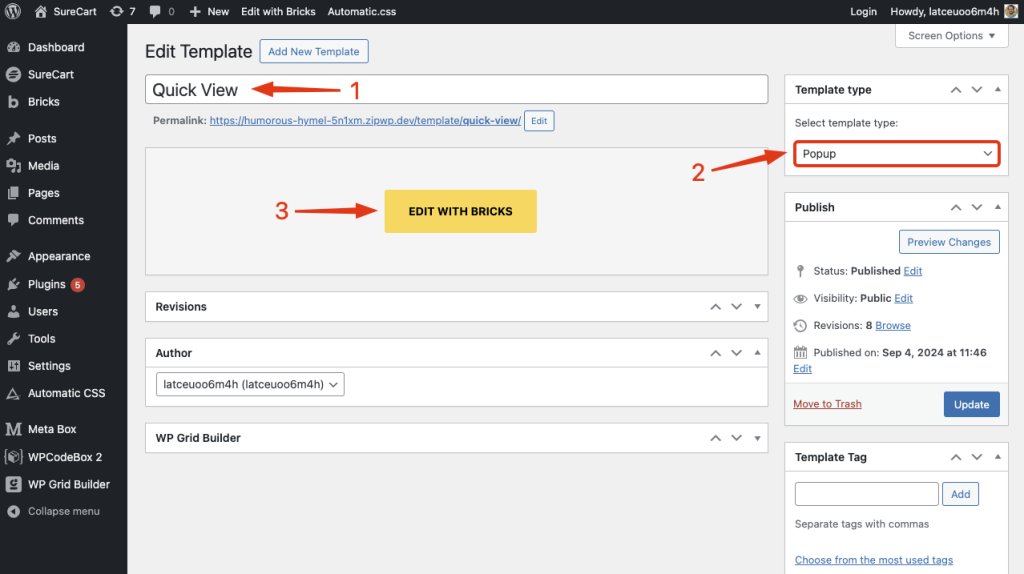Screen dimensions: 1024x574
Task: Move the Revisions panel up
Action: (x=716, y=306)
